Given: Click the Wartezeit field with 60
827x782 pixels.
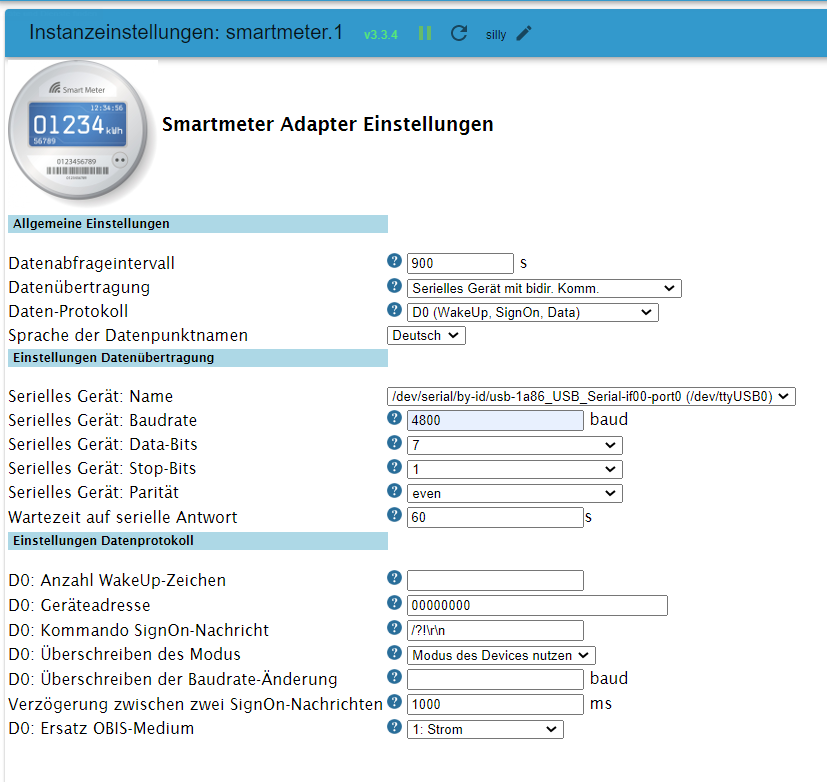Looking at the screenshot, I should [x=495, y=517].
